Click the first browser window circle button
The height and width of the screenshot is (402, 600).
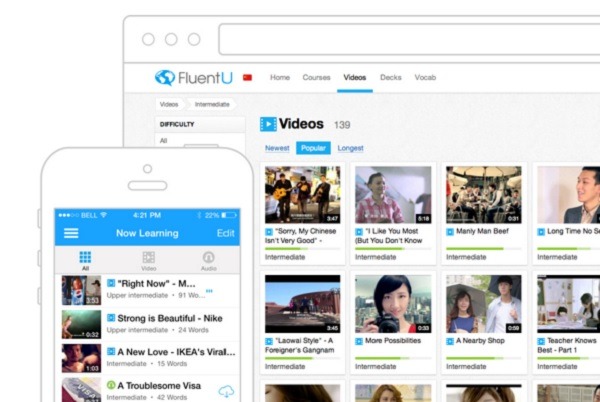[x=148, y=39]
